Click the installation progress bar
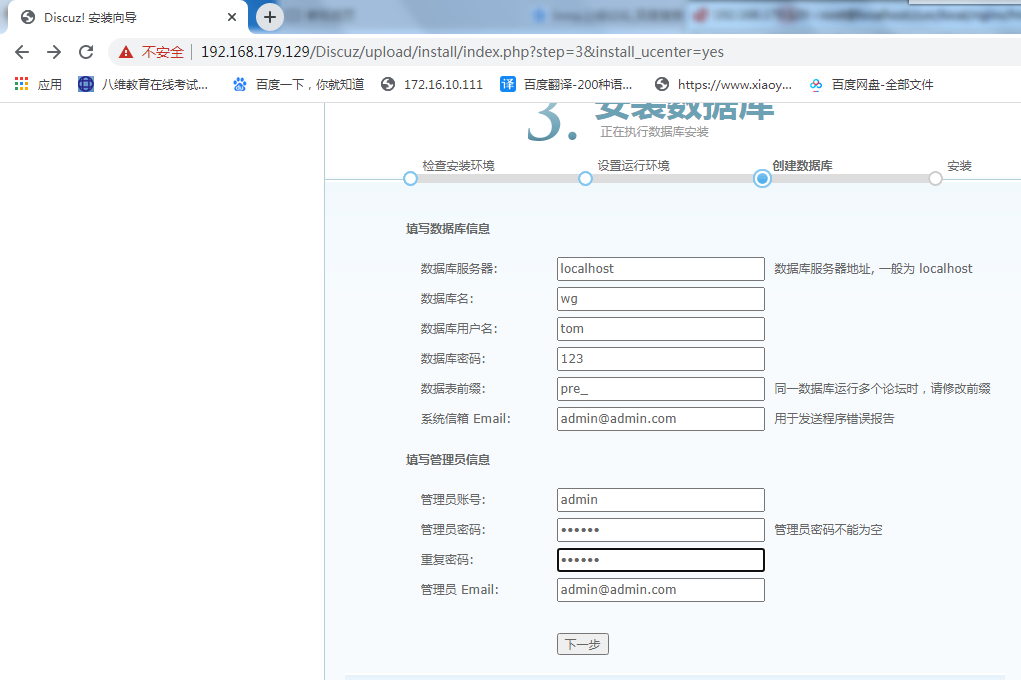 coord(670,178)
